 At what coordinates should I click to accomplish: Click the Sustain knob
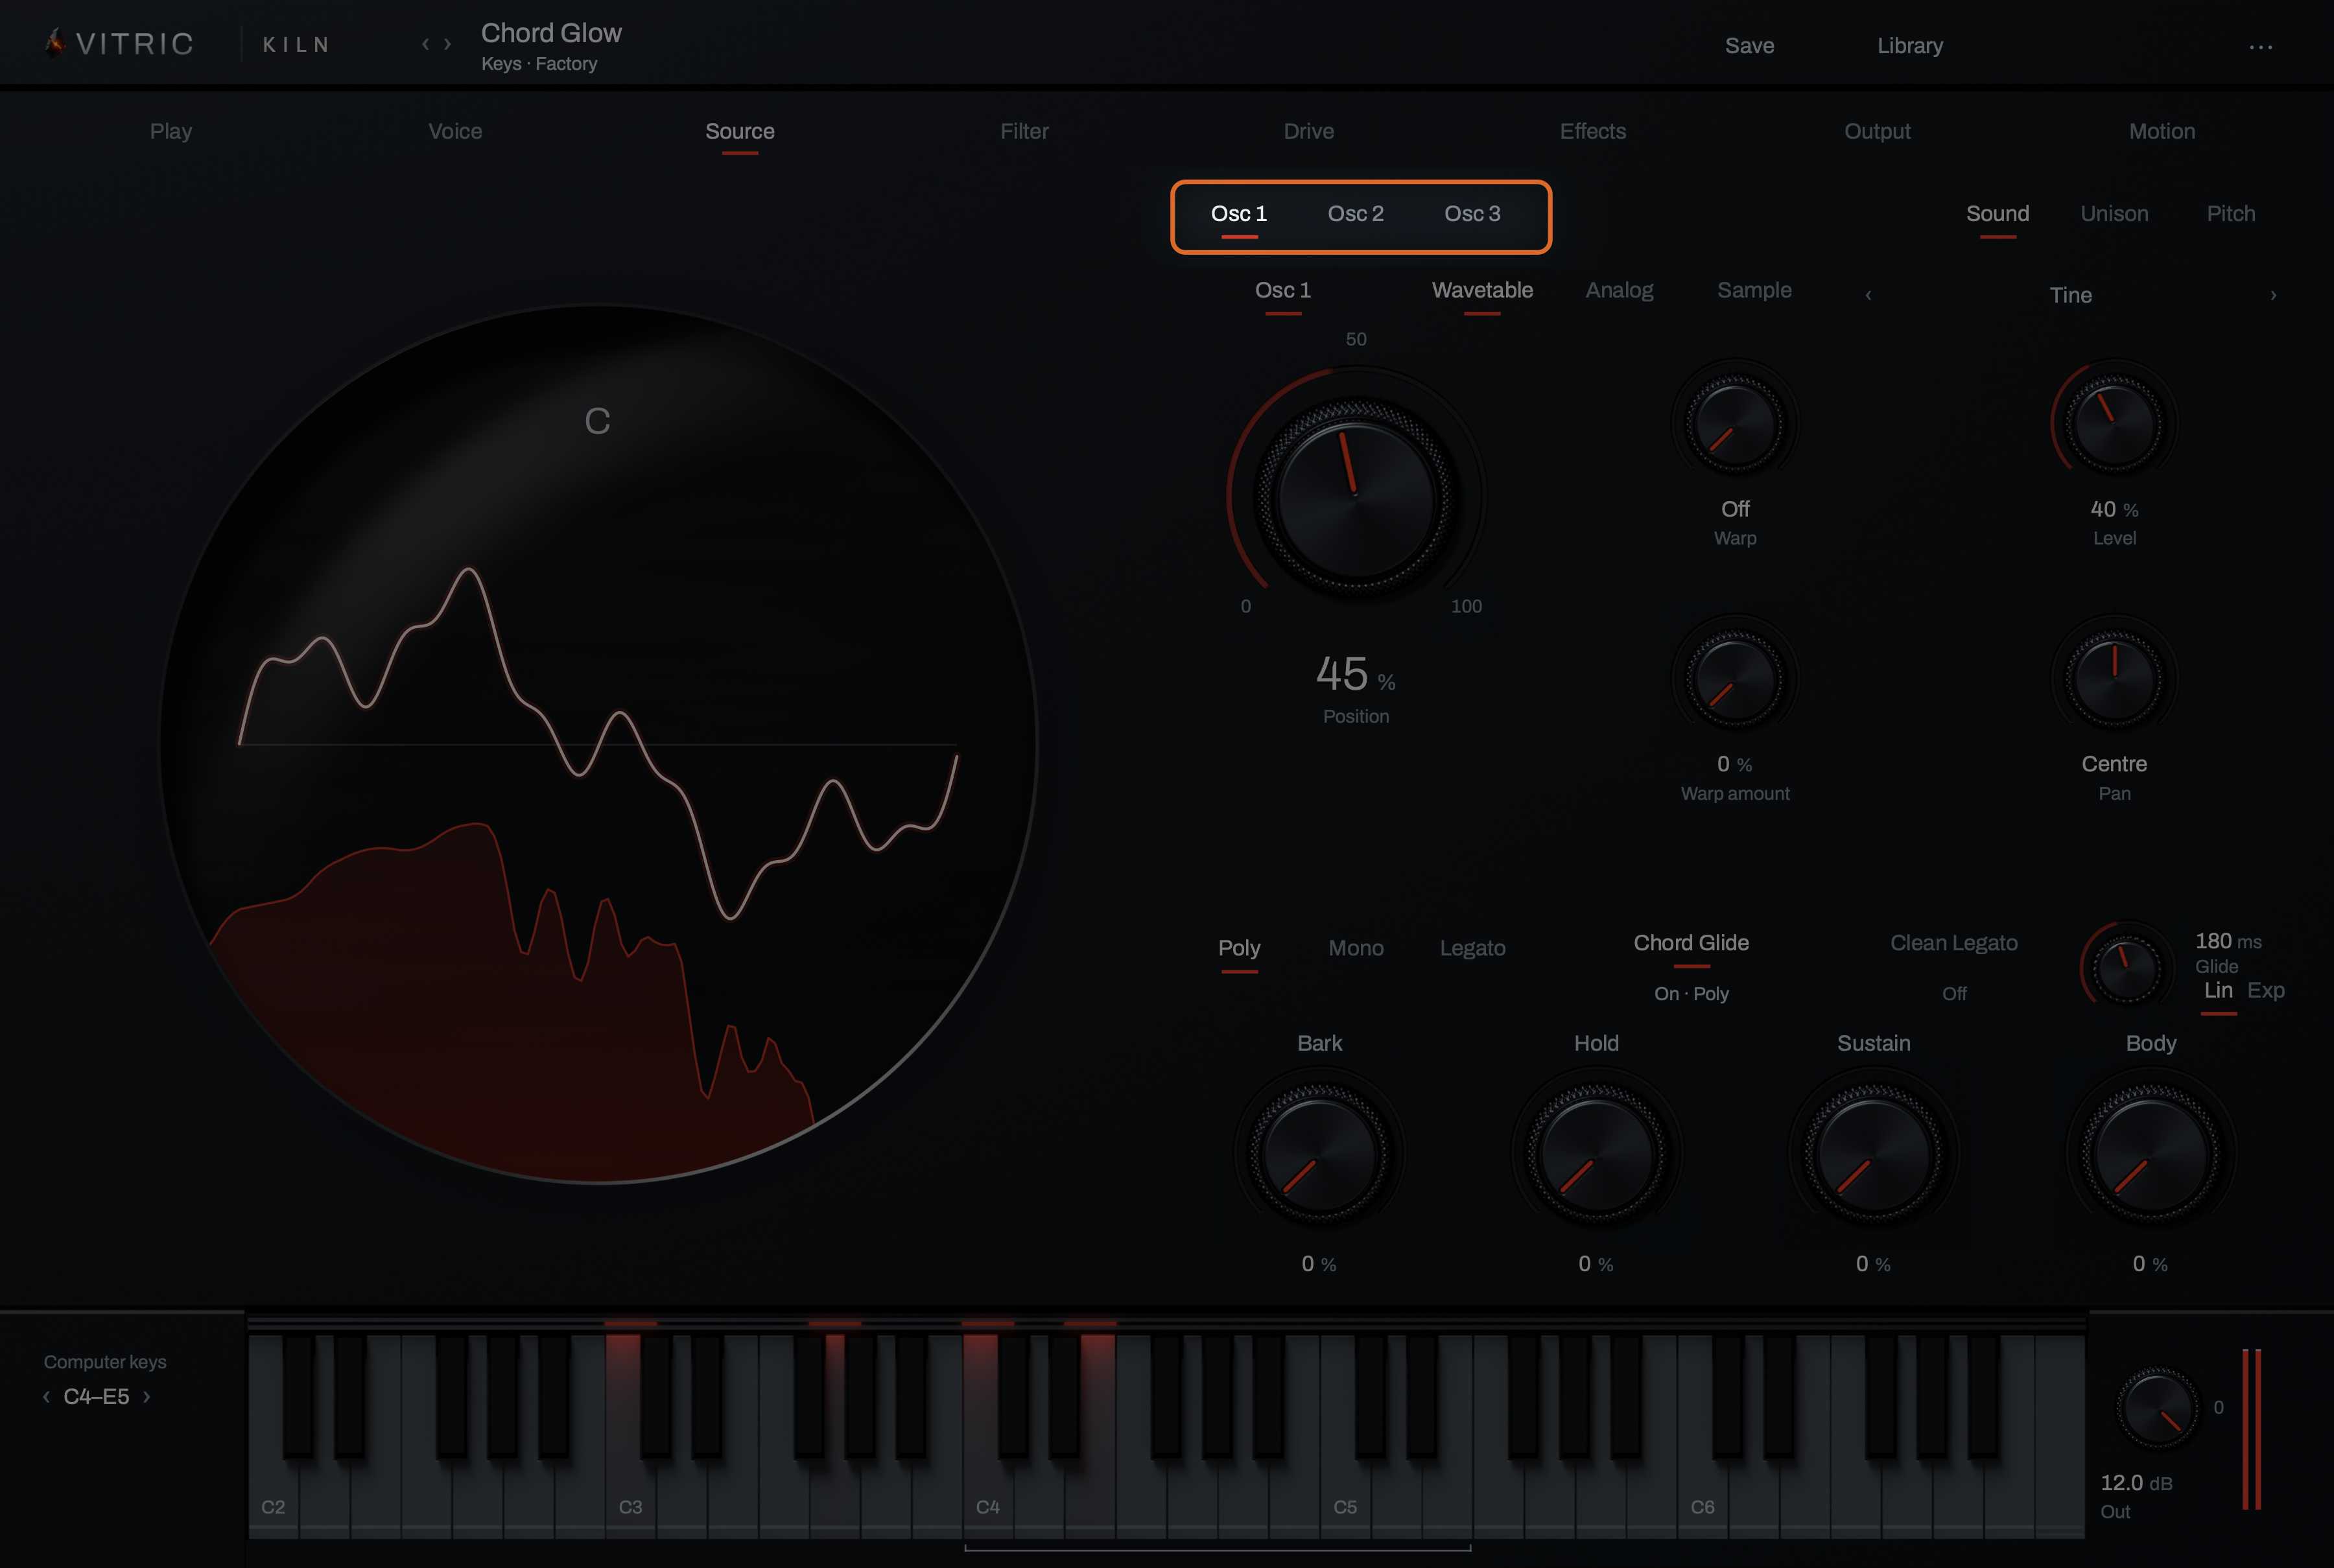(1873, 1153)
